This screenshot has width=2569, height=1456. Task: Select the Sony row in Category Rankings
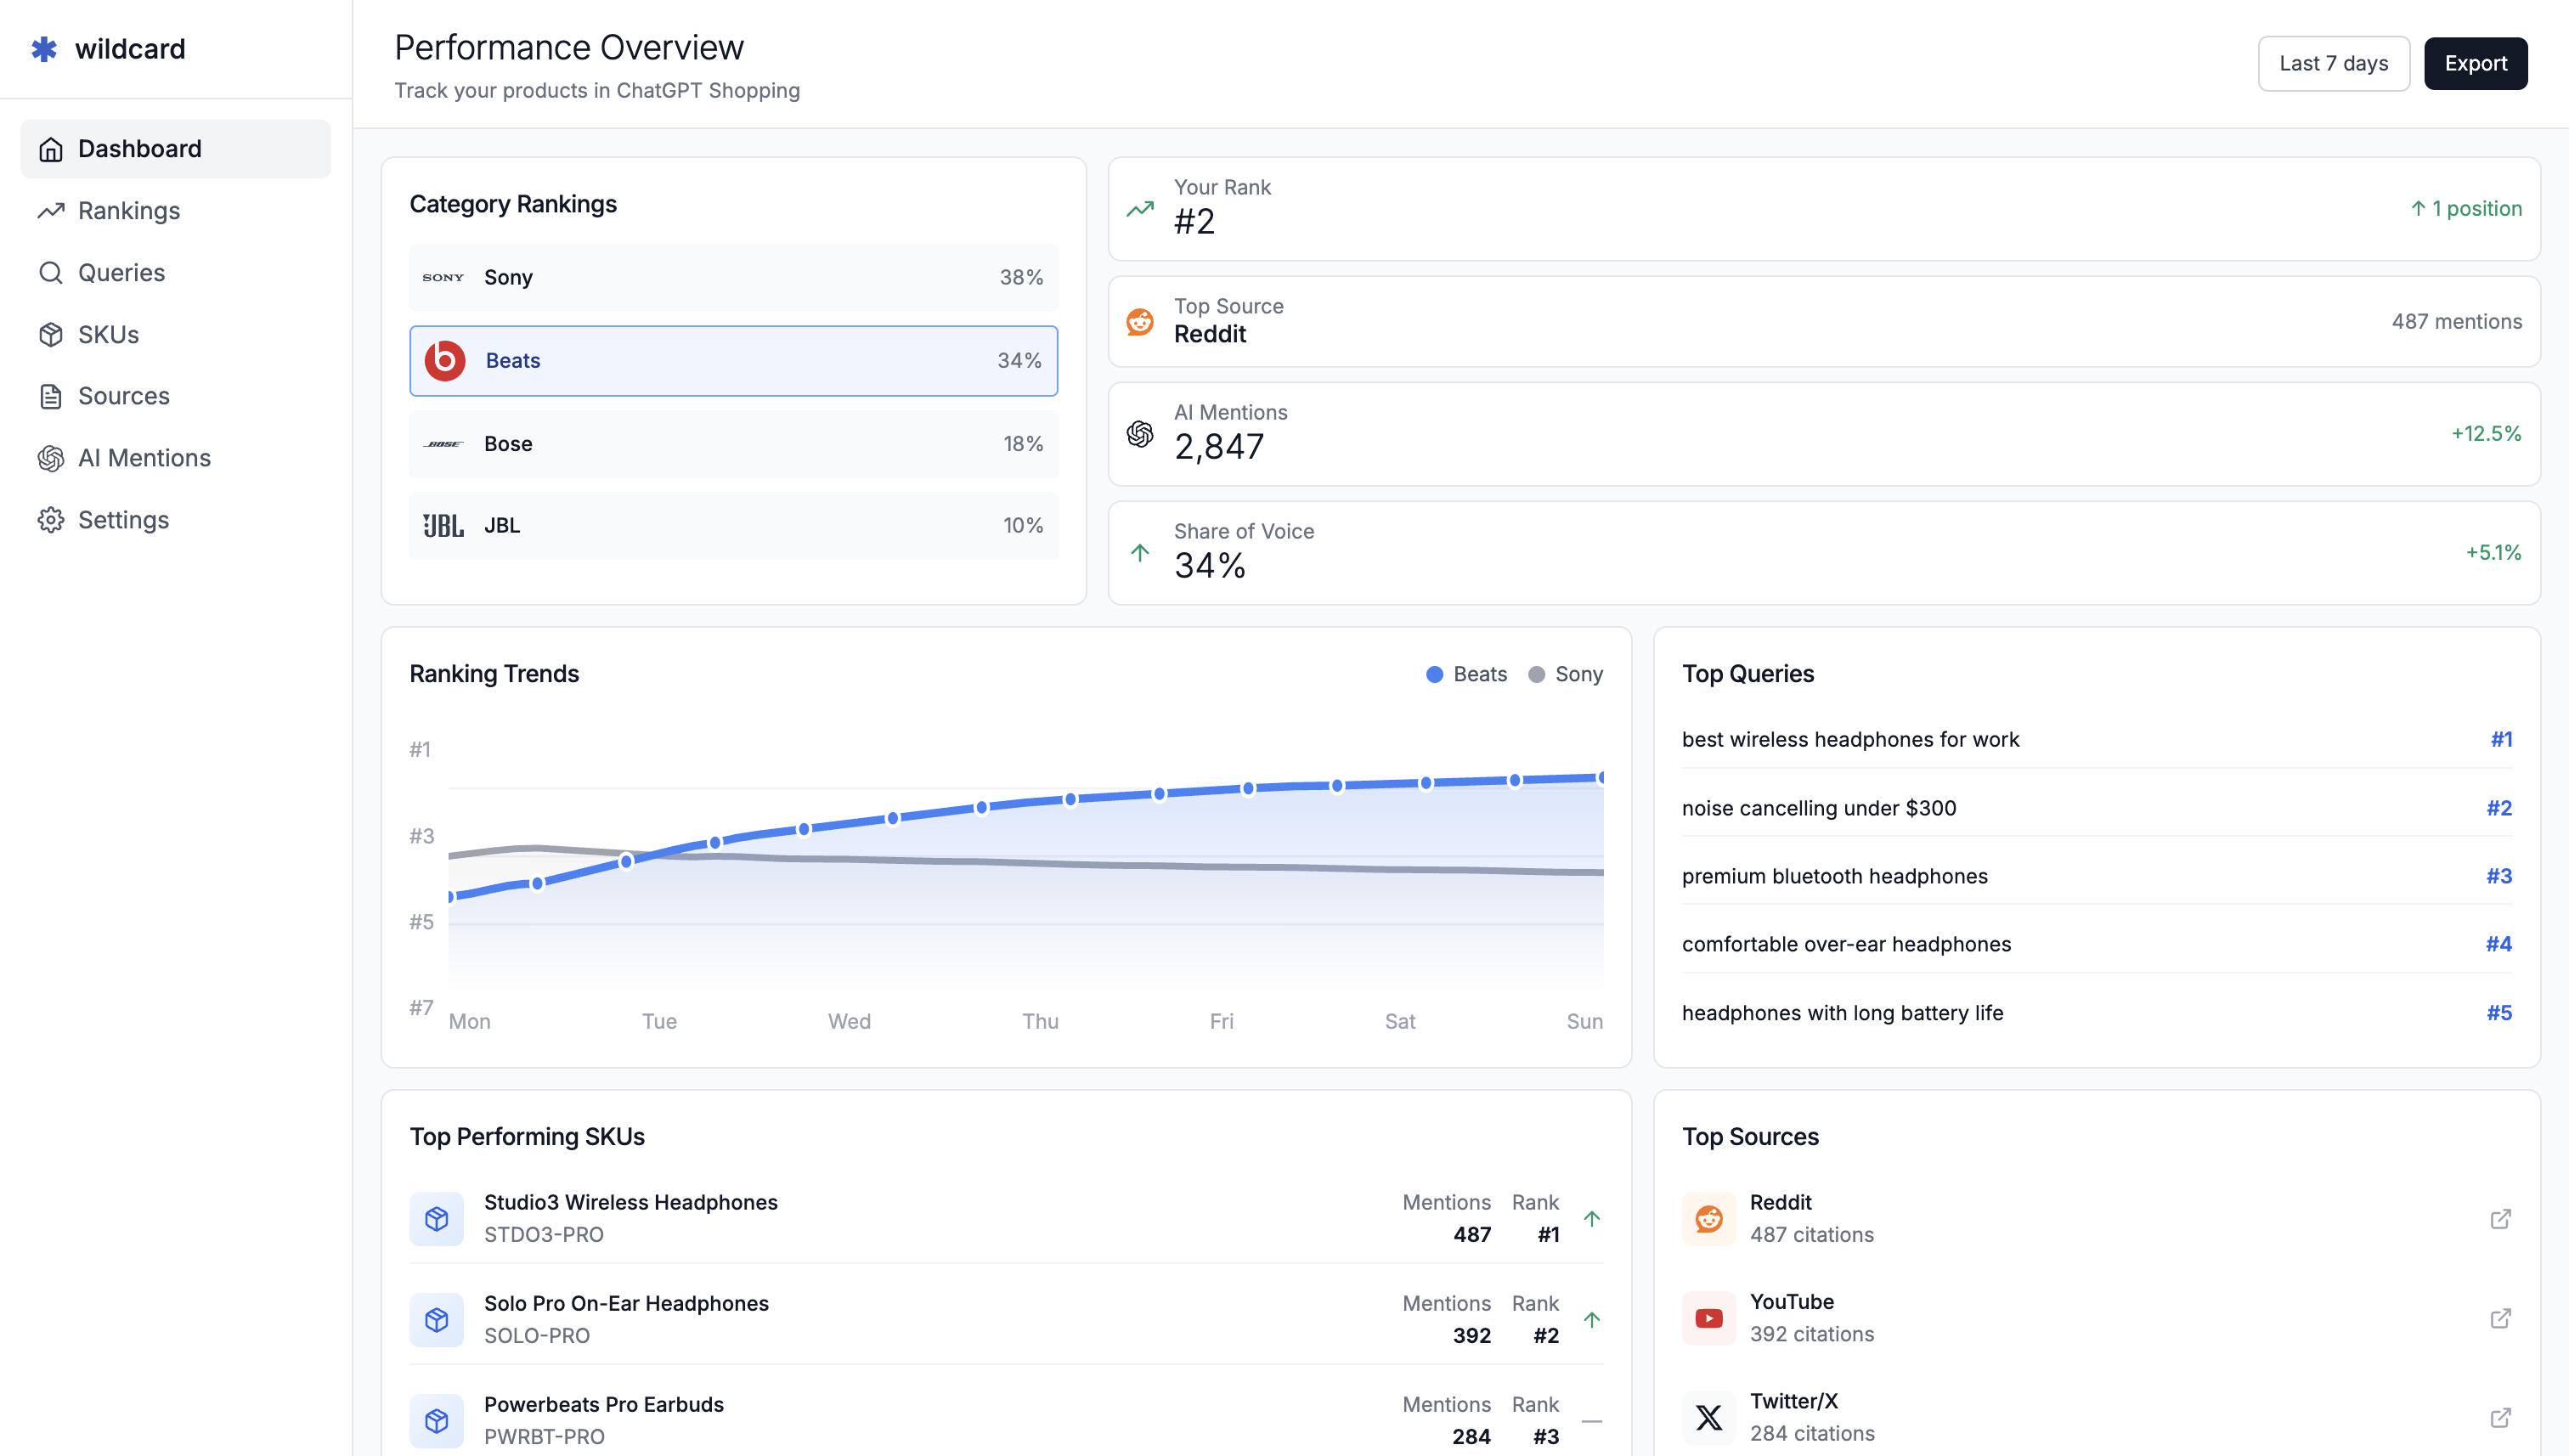733,277
